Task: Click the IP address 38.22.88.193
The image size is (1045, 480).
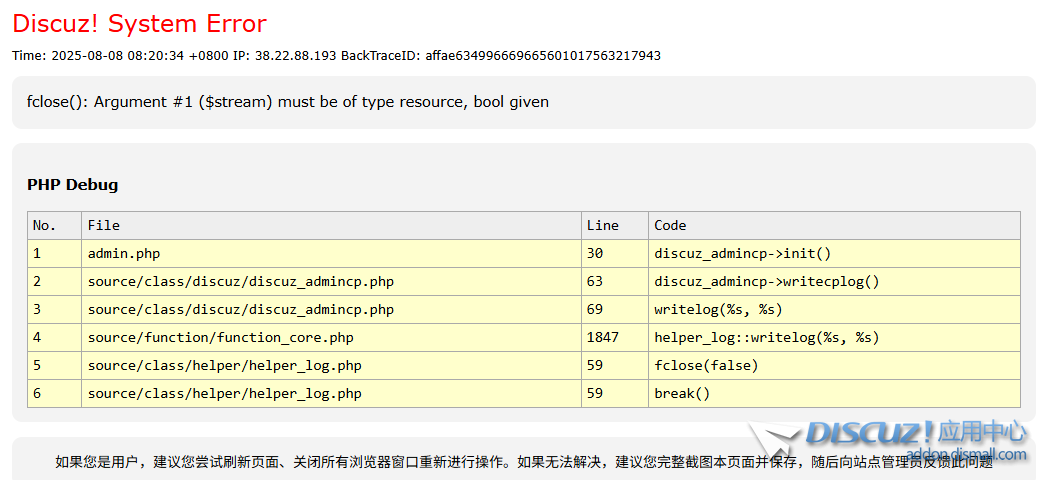Action: (x=295, y=56)
